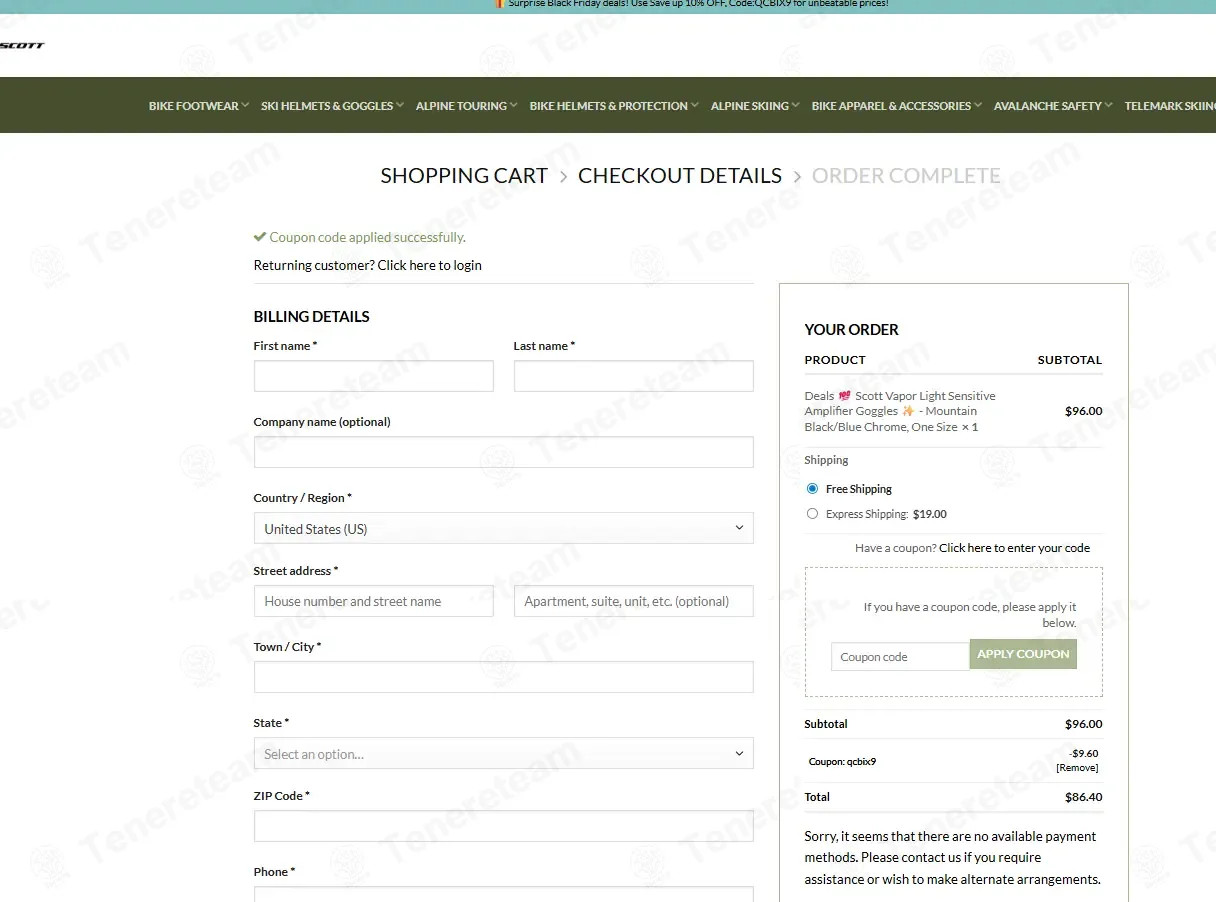Open Country / Region dropdown
1216x902 pixels.
coord(503,529)
